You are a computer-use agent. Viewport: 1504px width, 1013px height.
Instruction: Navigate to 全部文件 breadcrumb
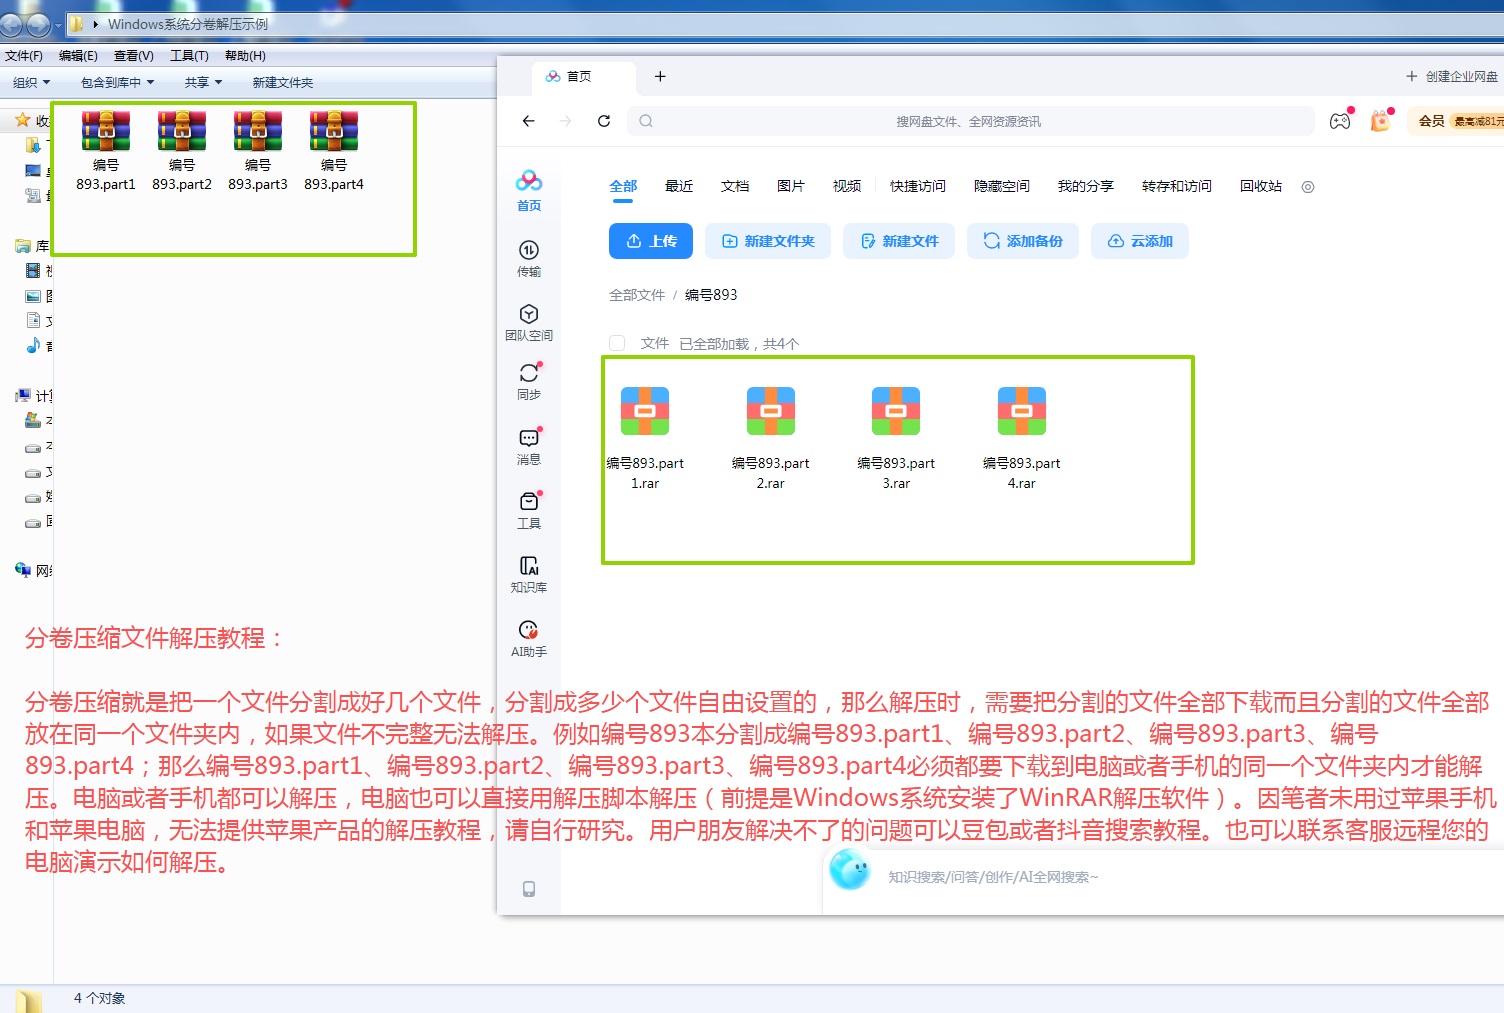pyautogui.click(x=637, y=295)
